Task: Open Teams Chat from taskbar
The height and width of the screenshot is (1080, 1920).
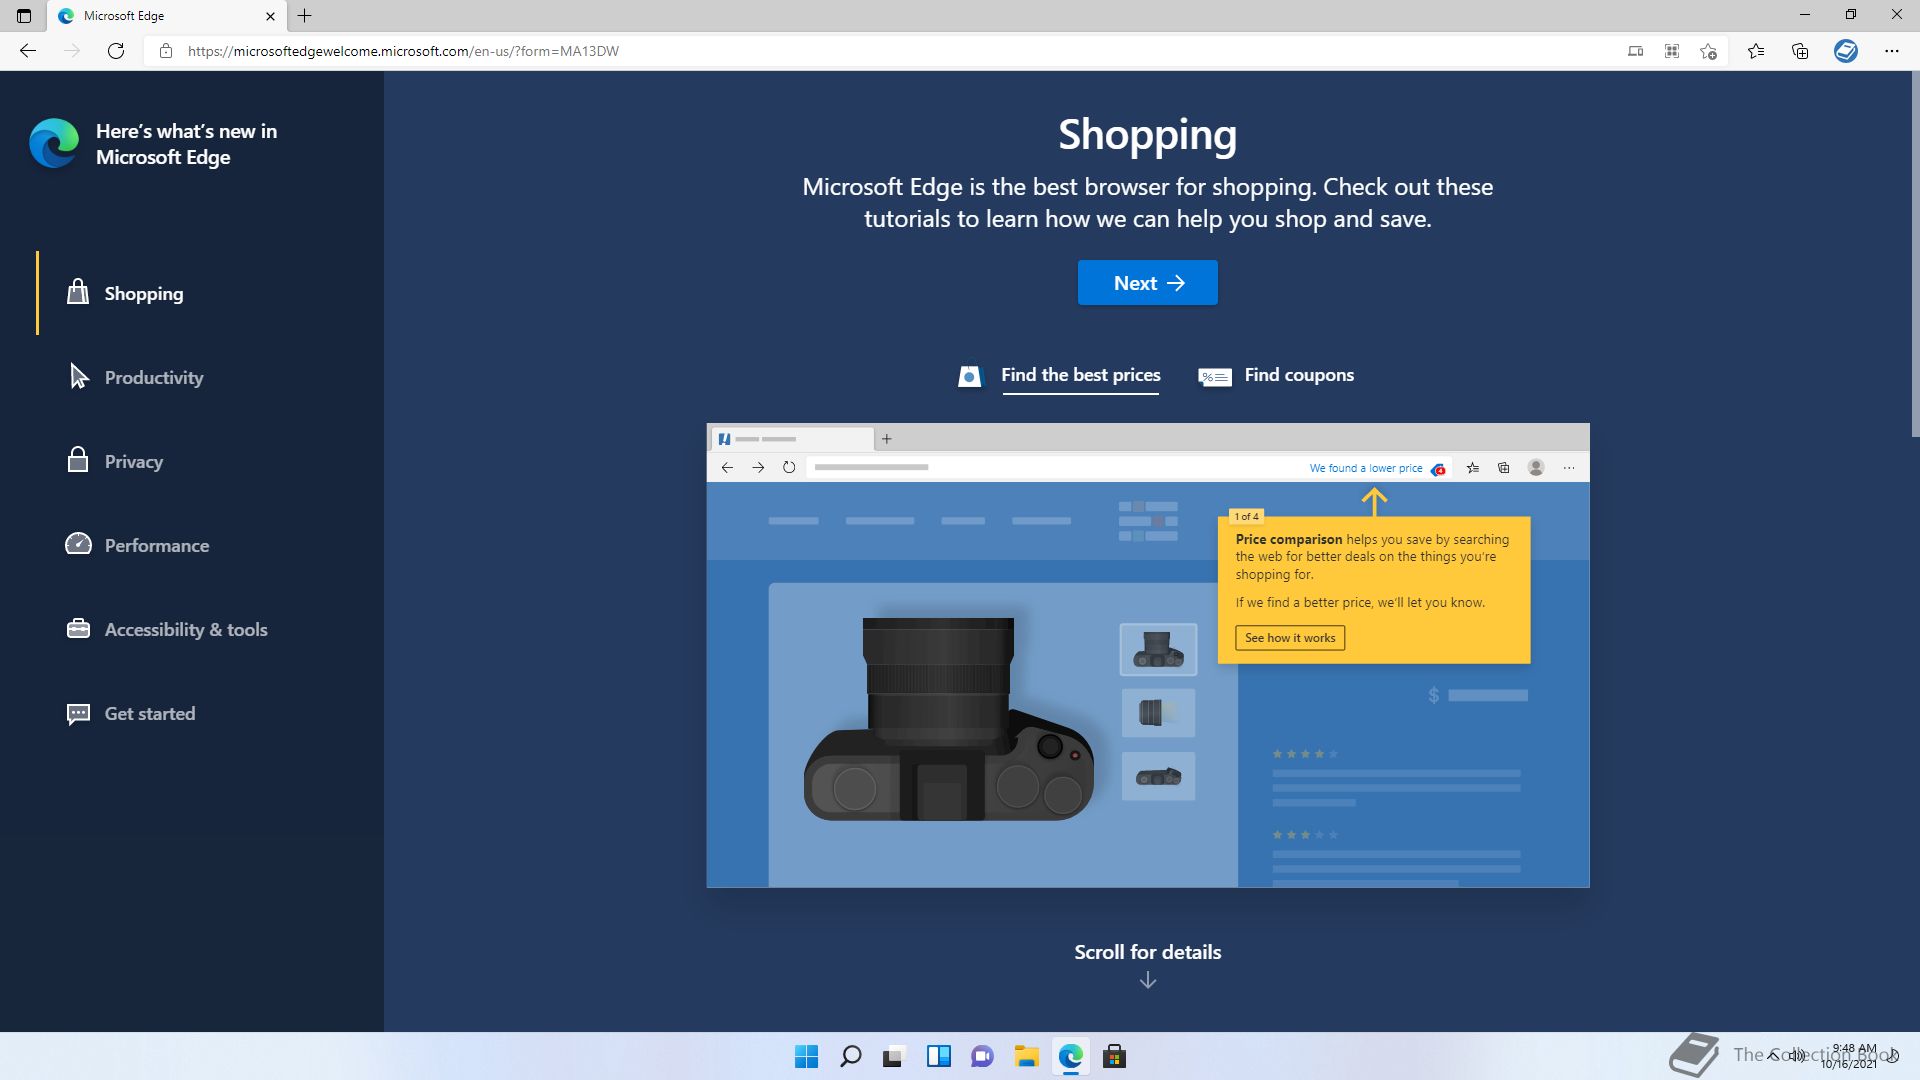Action: coord(982,1057)
